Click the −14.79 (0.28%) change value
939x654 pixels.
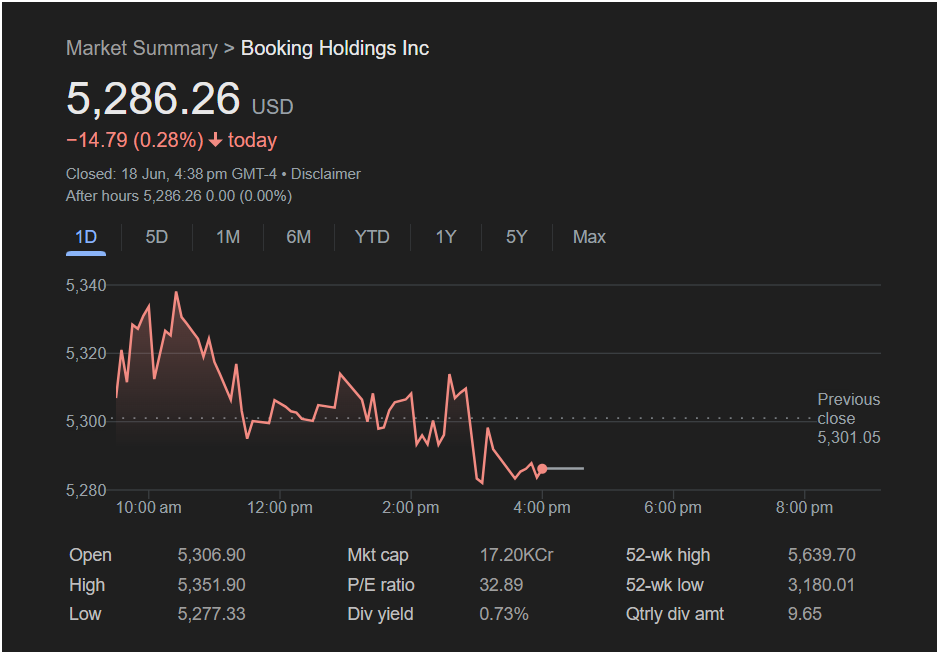click(135, 141)
